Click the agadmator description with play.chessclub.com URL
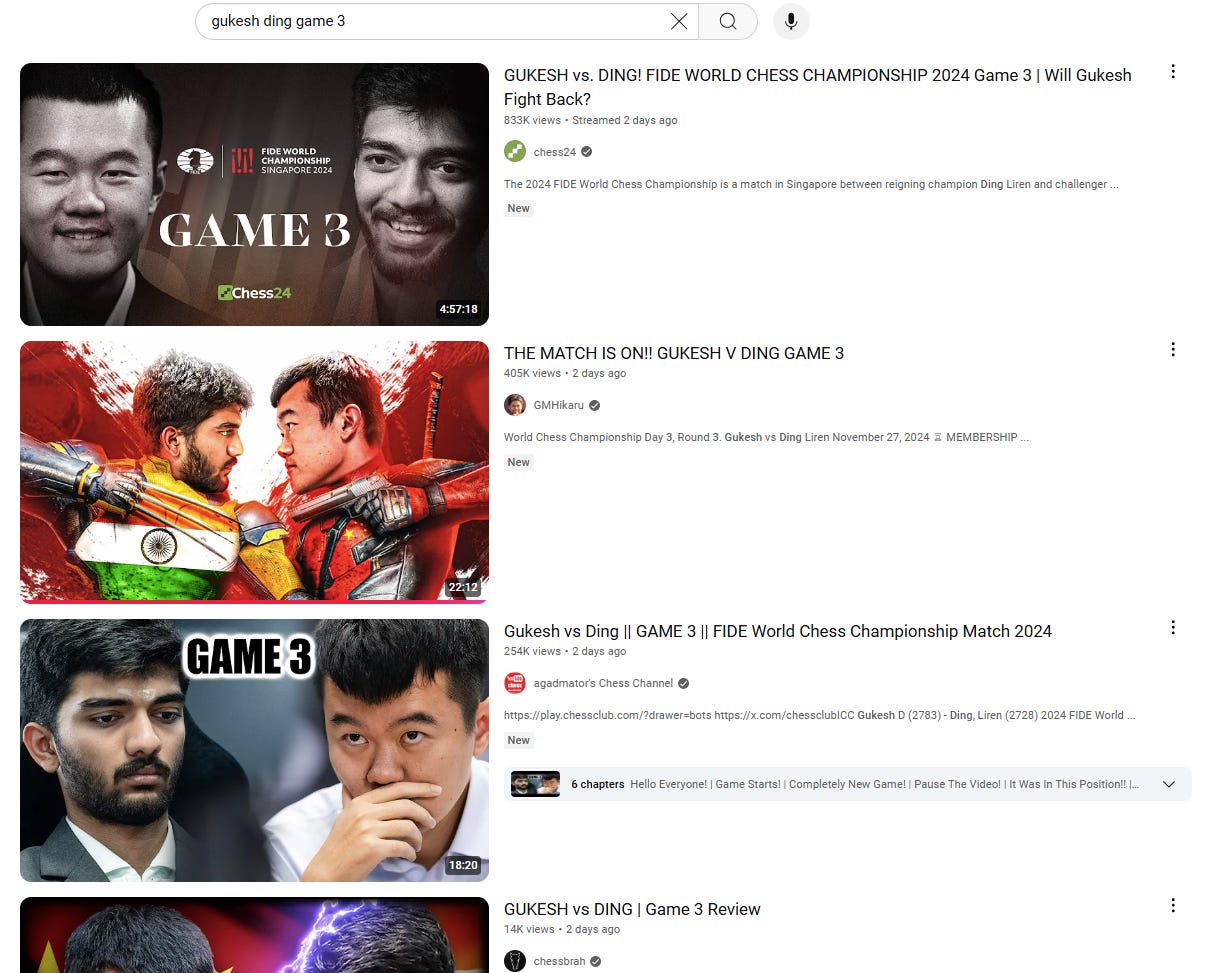1205x973 pixels. pos(820,715)
